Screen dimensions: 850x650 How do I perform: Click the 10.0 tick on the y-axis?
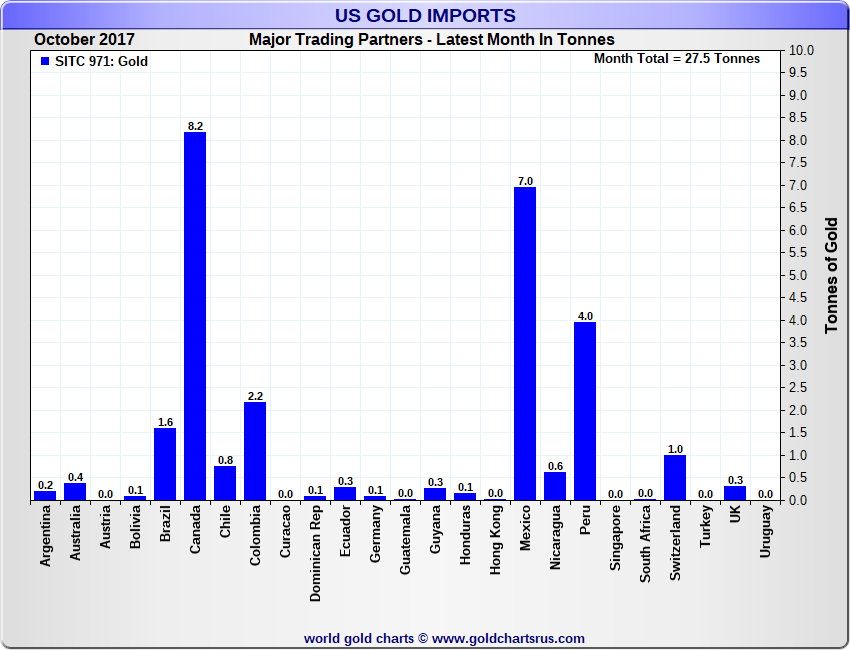(801, 50)
